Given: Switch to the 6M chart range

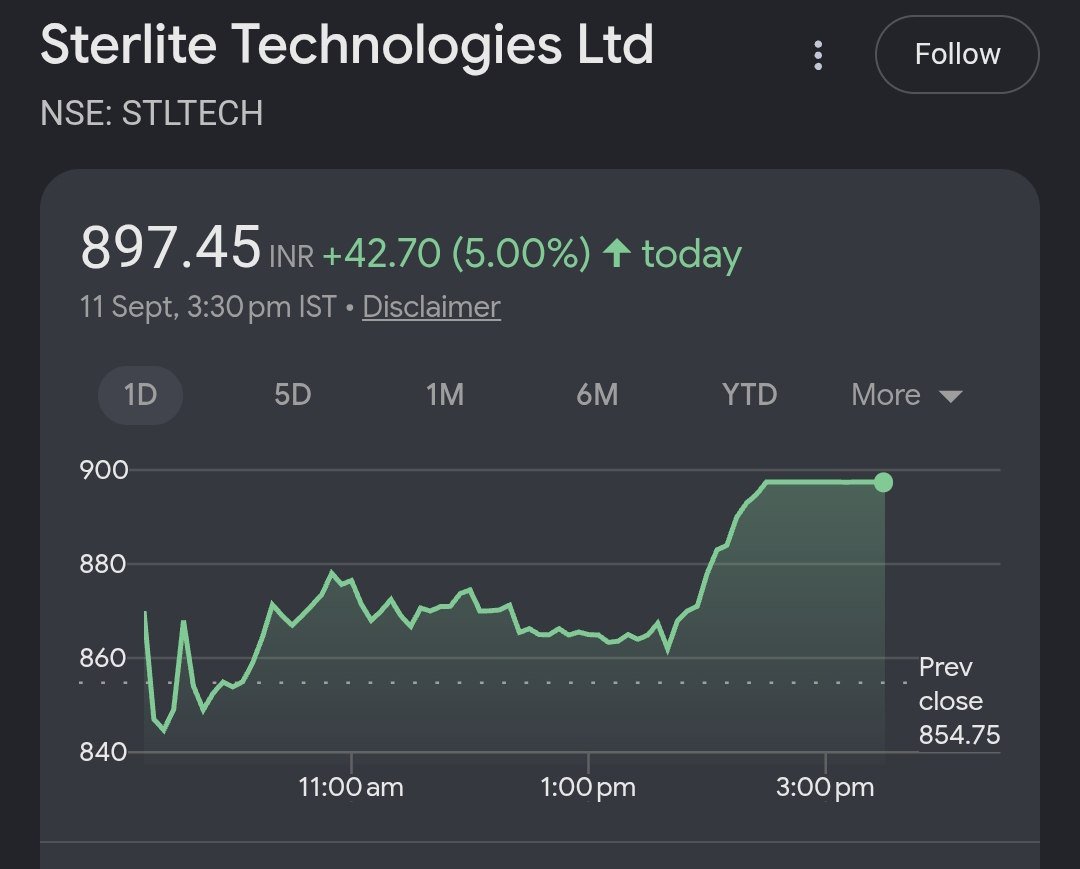Looking at the screenshot, I should pyautogui.click(x=597, y=395).
